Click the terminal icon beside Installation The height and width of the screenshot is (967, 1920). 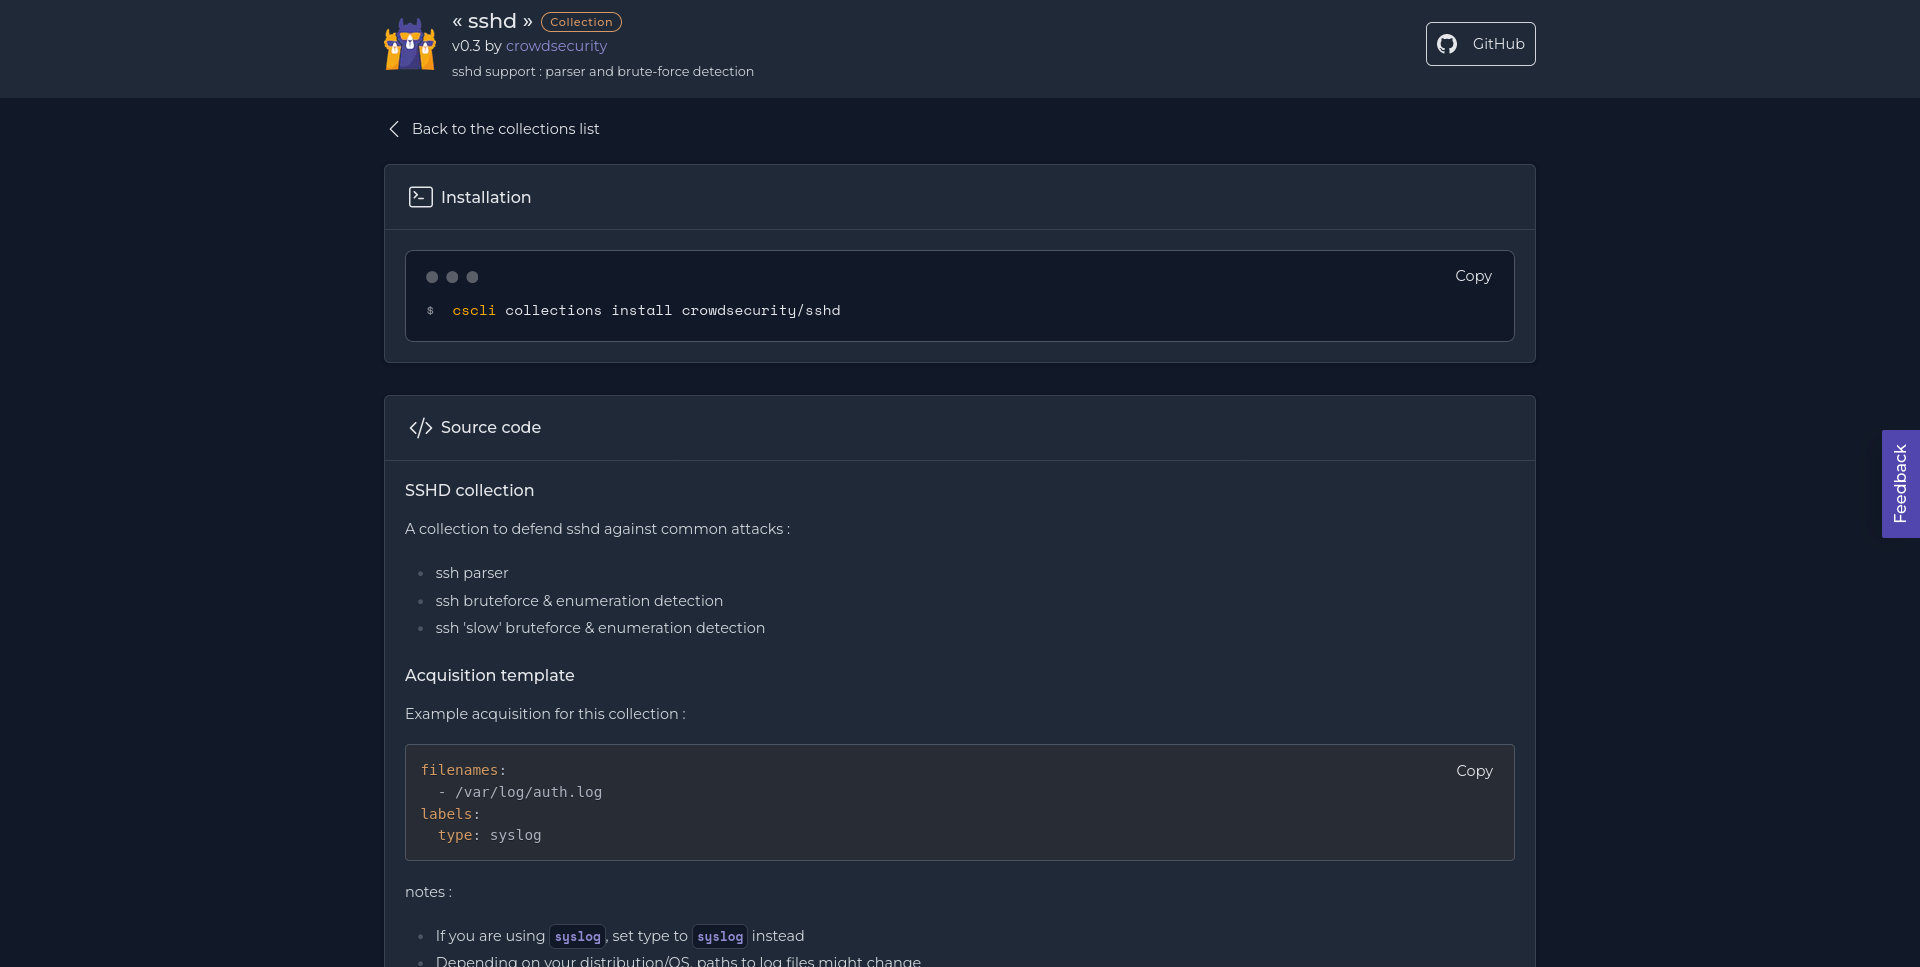point(421,197)
